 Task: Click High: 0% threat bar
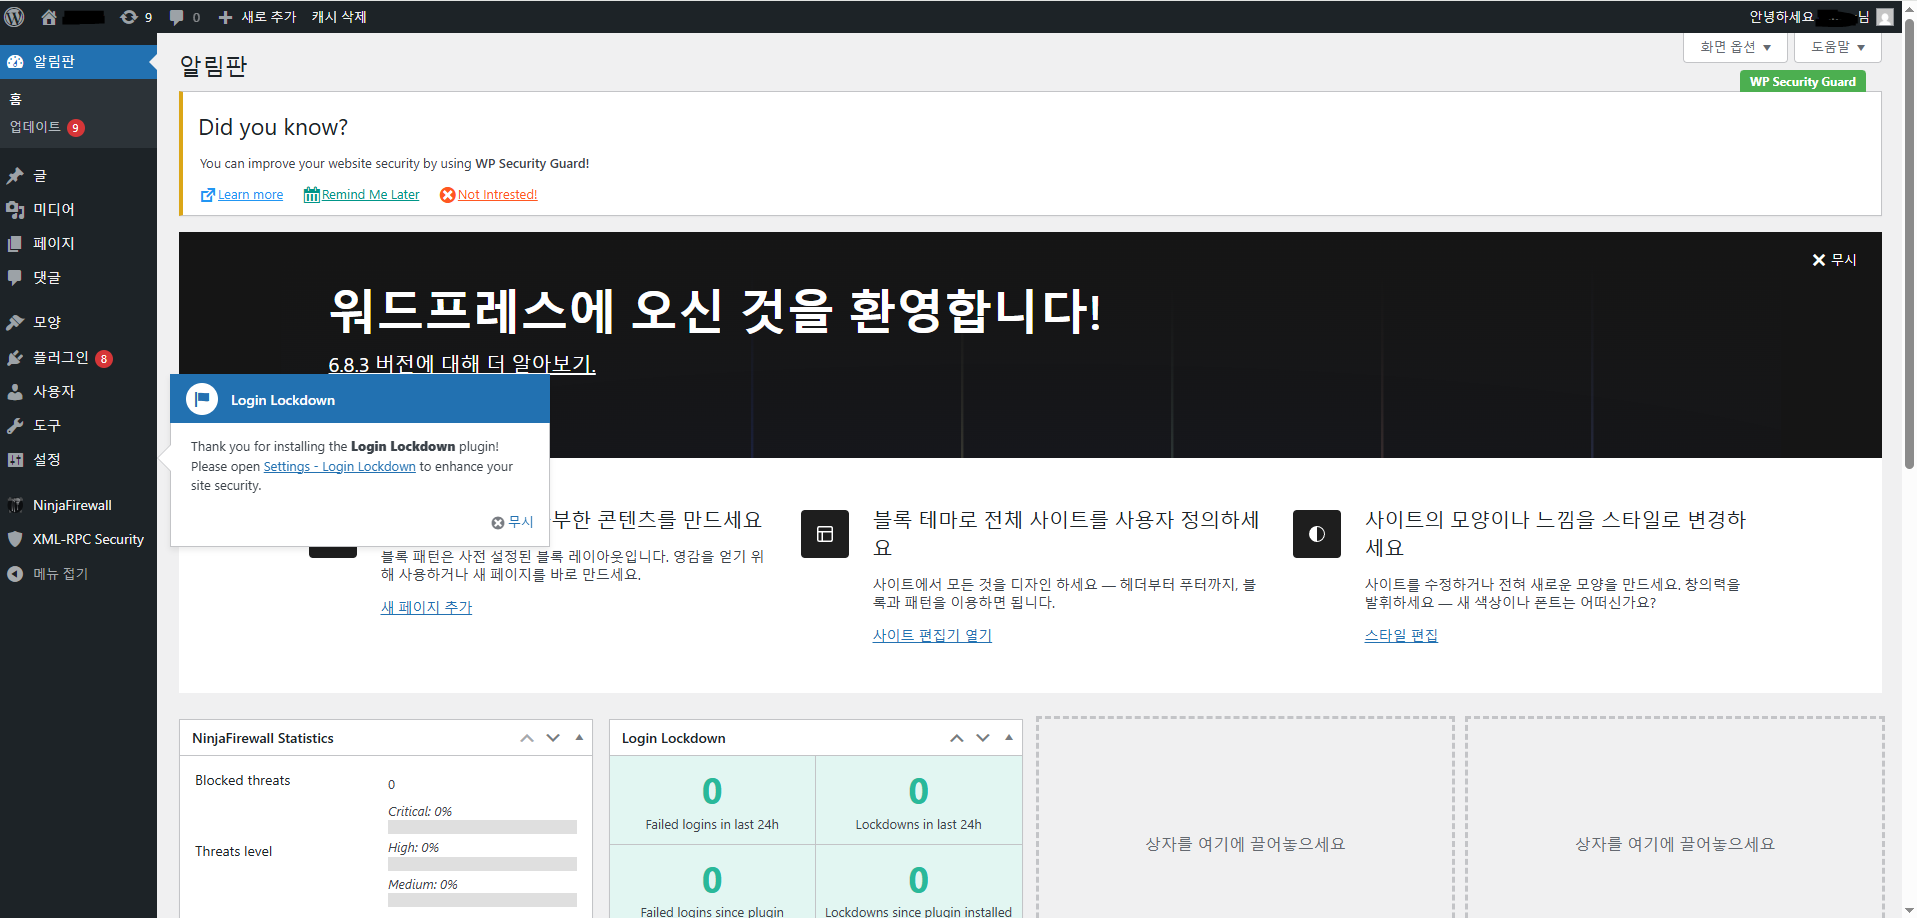click(482, 864)
